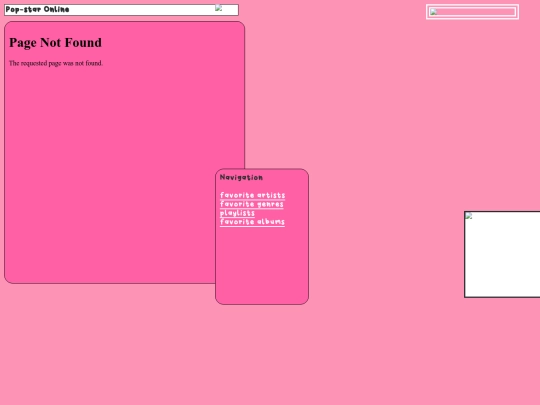This screenshot has height=405, width=540.
Task: Click the 'requested page was not found' text
Action: (56, 63)
